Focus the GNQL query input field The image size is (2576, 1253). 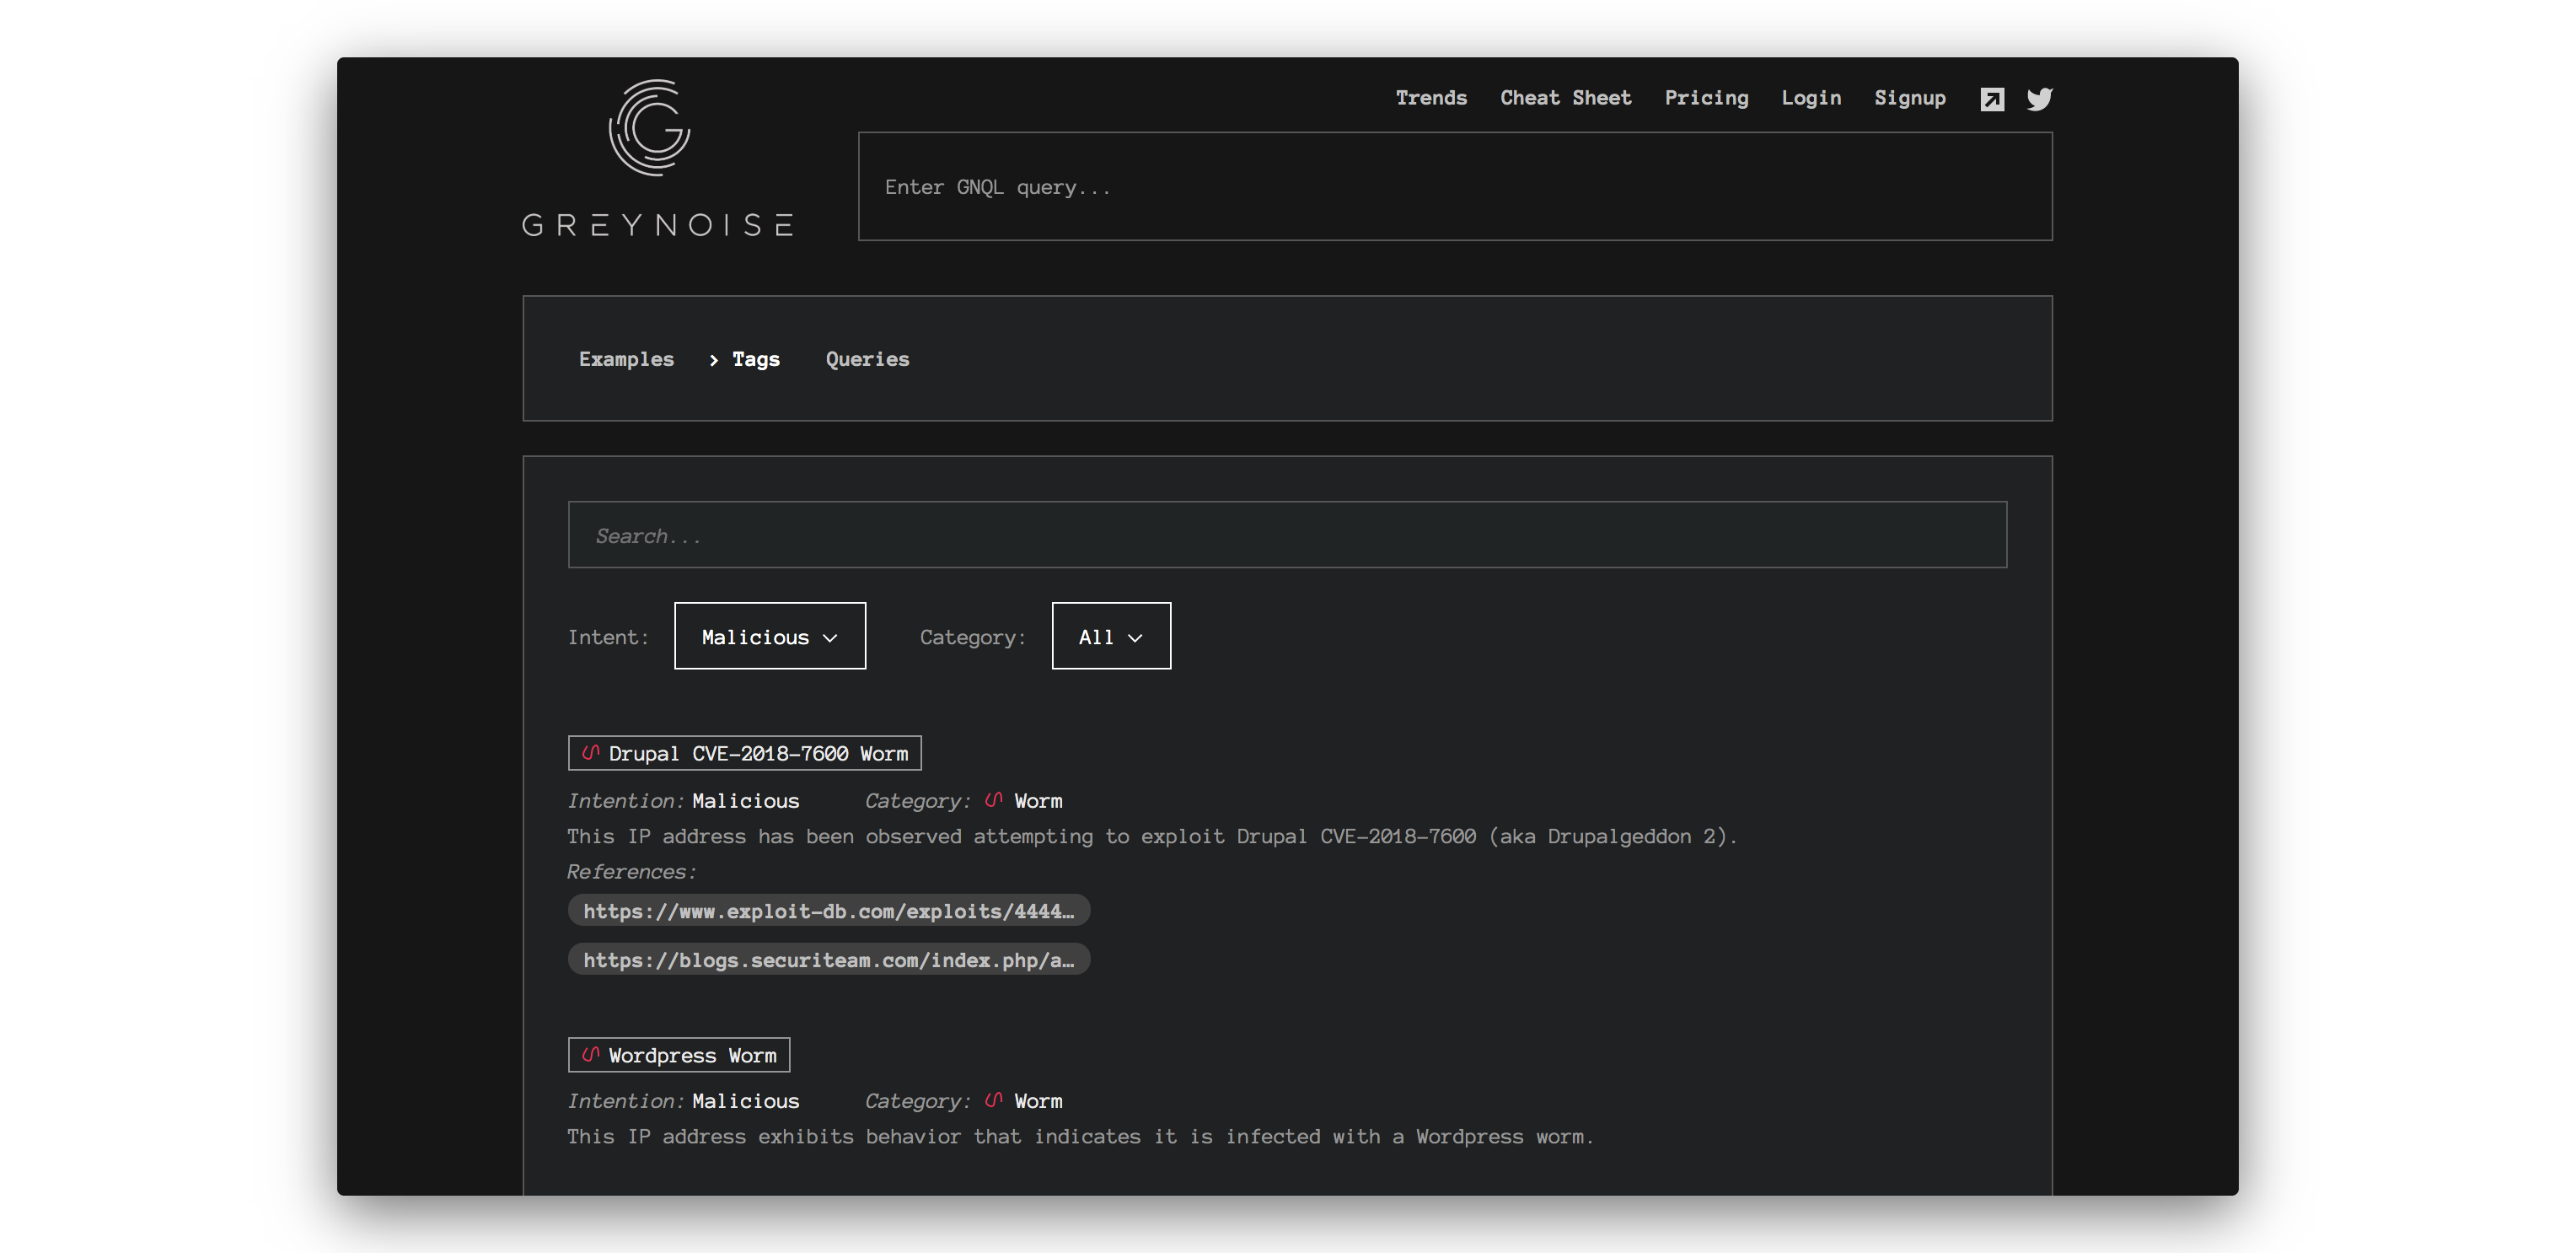pos(1455,187)
